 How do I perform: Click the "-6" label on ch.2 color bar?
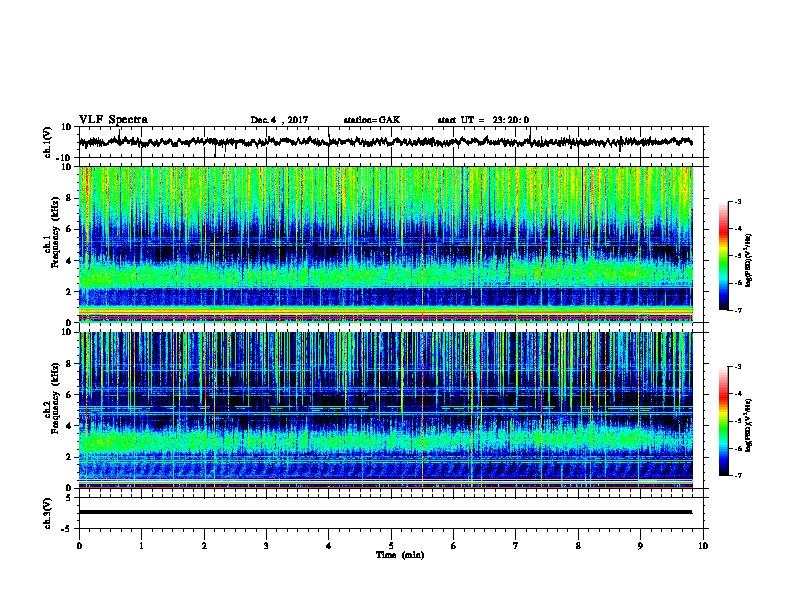(x=737, y=448)
